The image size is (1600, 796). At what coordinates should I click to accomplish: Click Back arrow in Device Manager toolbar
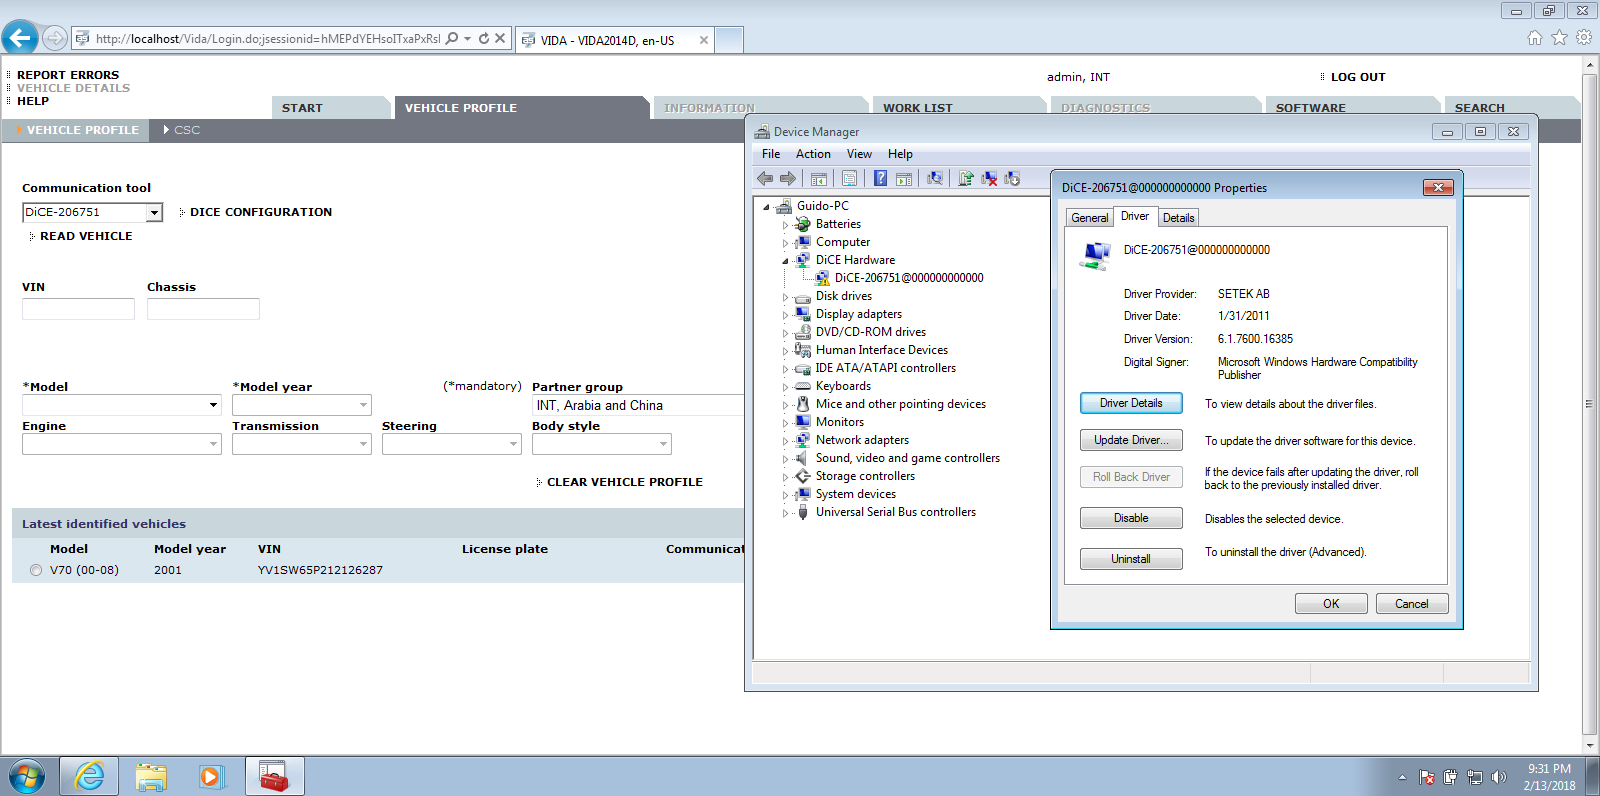[x=765, y=178]
